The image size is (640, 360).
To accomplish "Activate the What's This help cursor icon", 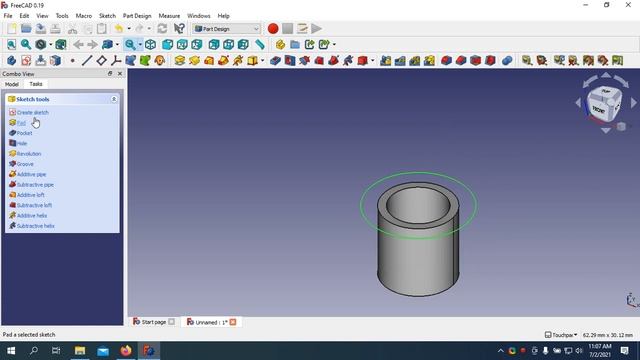I will coord(179,29).
